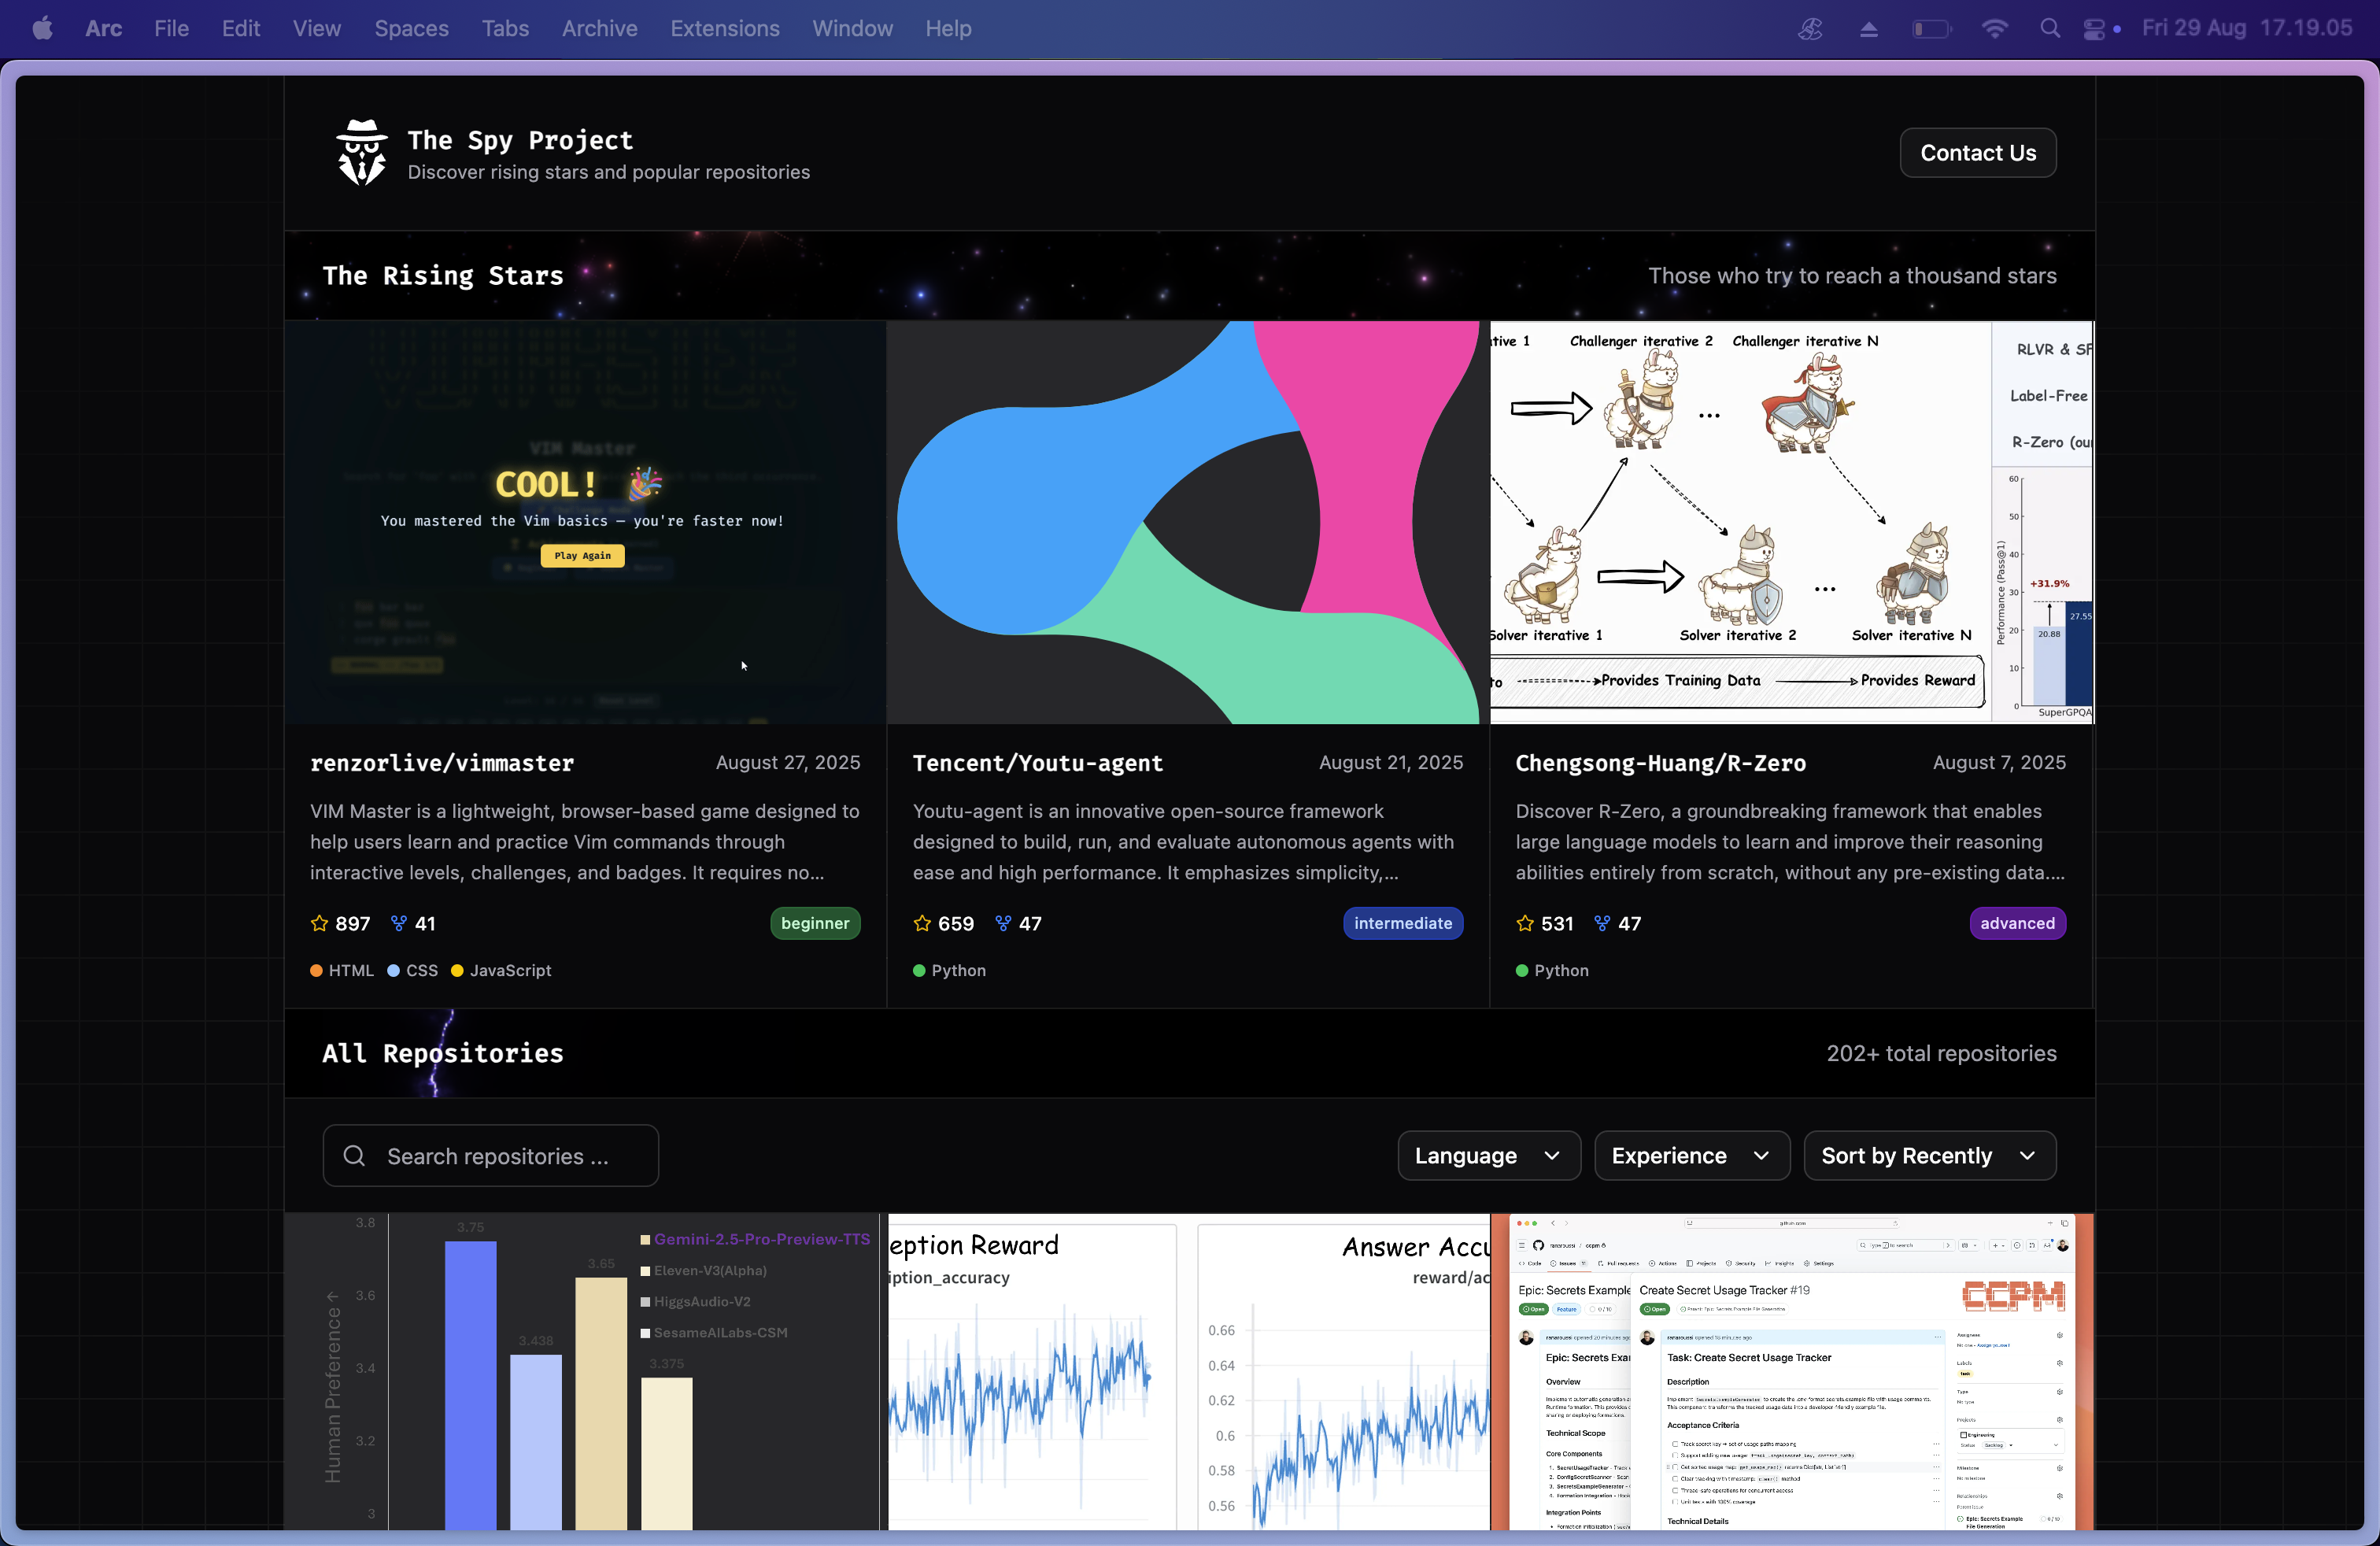Click the fork icon next to 41
This screenshot has width=2380, height=1546.
399,923
